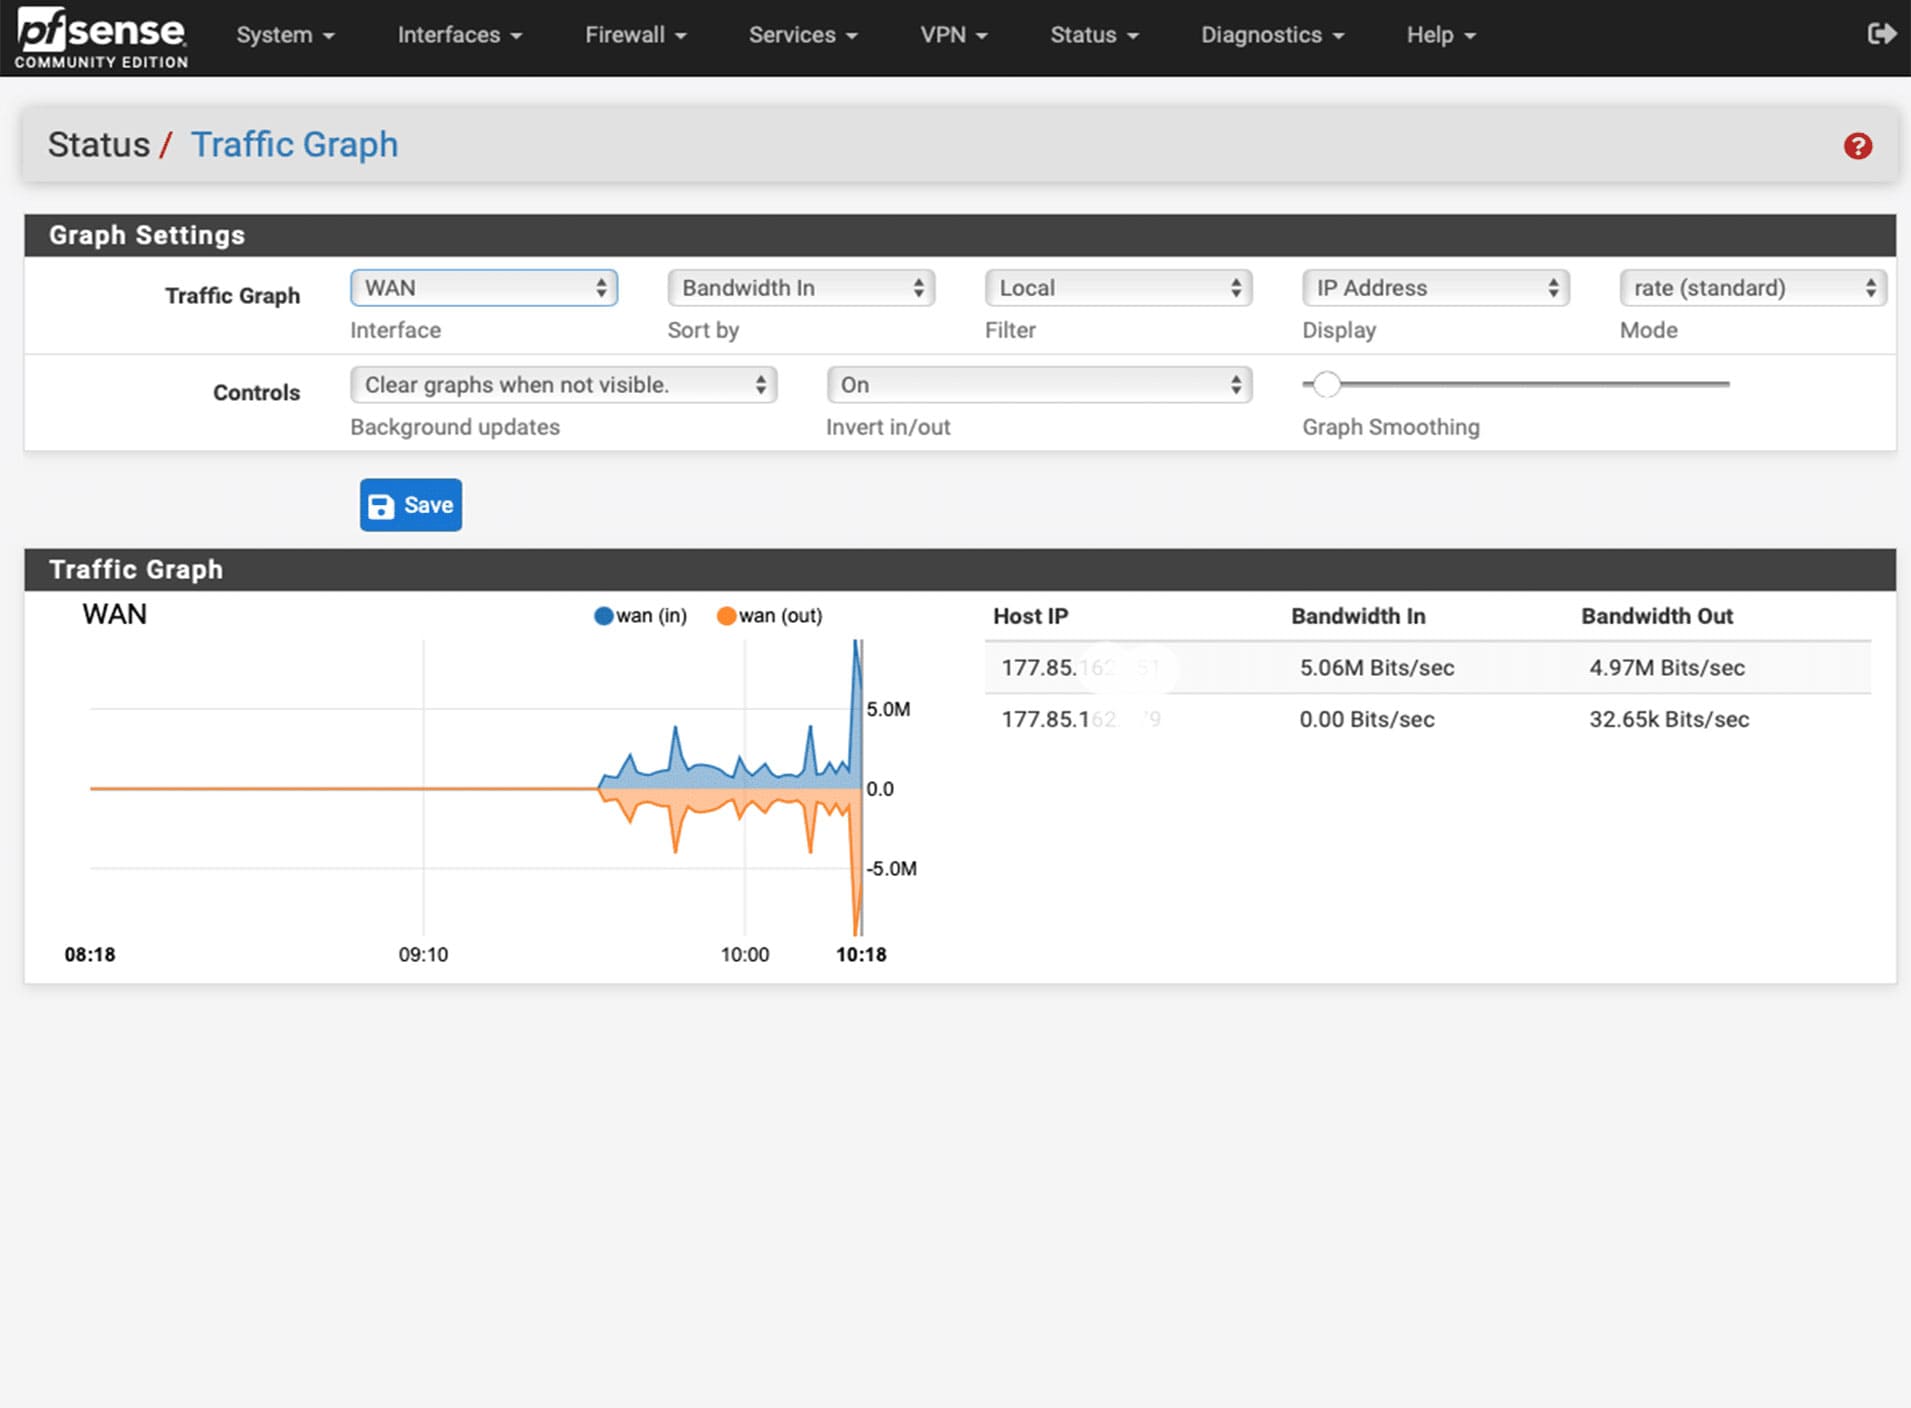Open the Background updates dropdown
1911x1408 pixels.
point(563,385)
